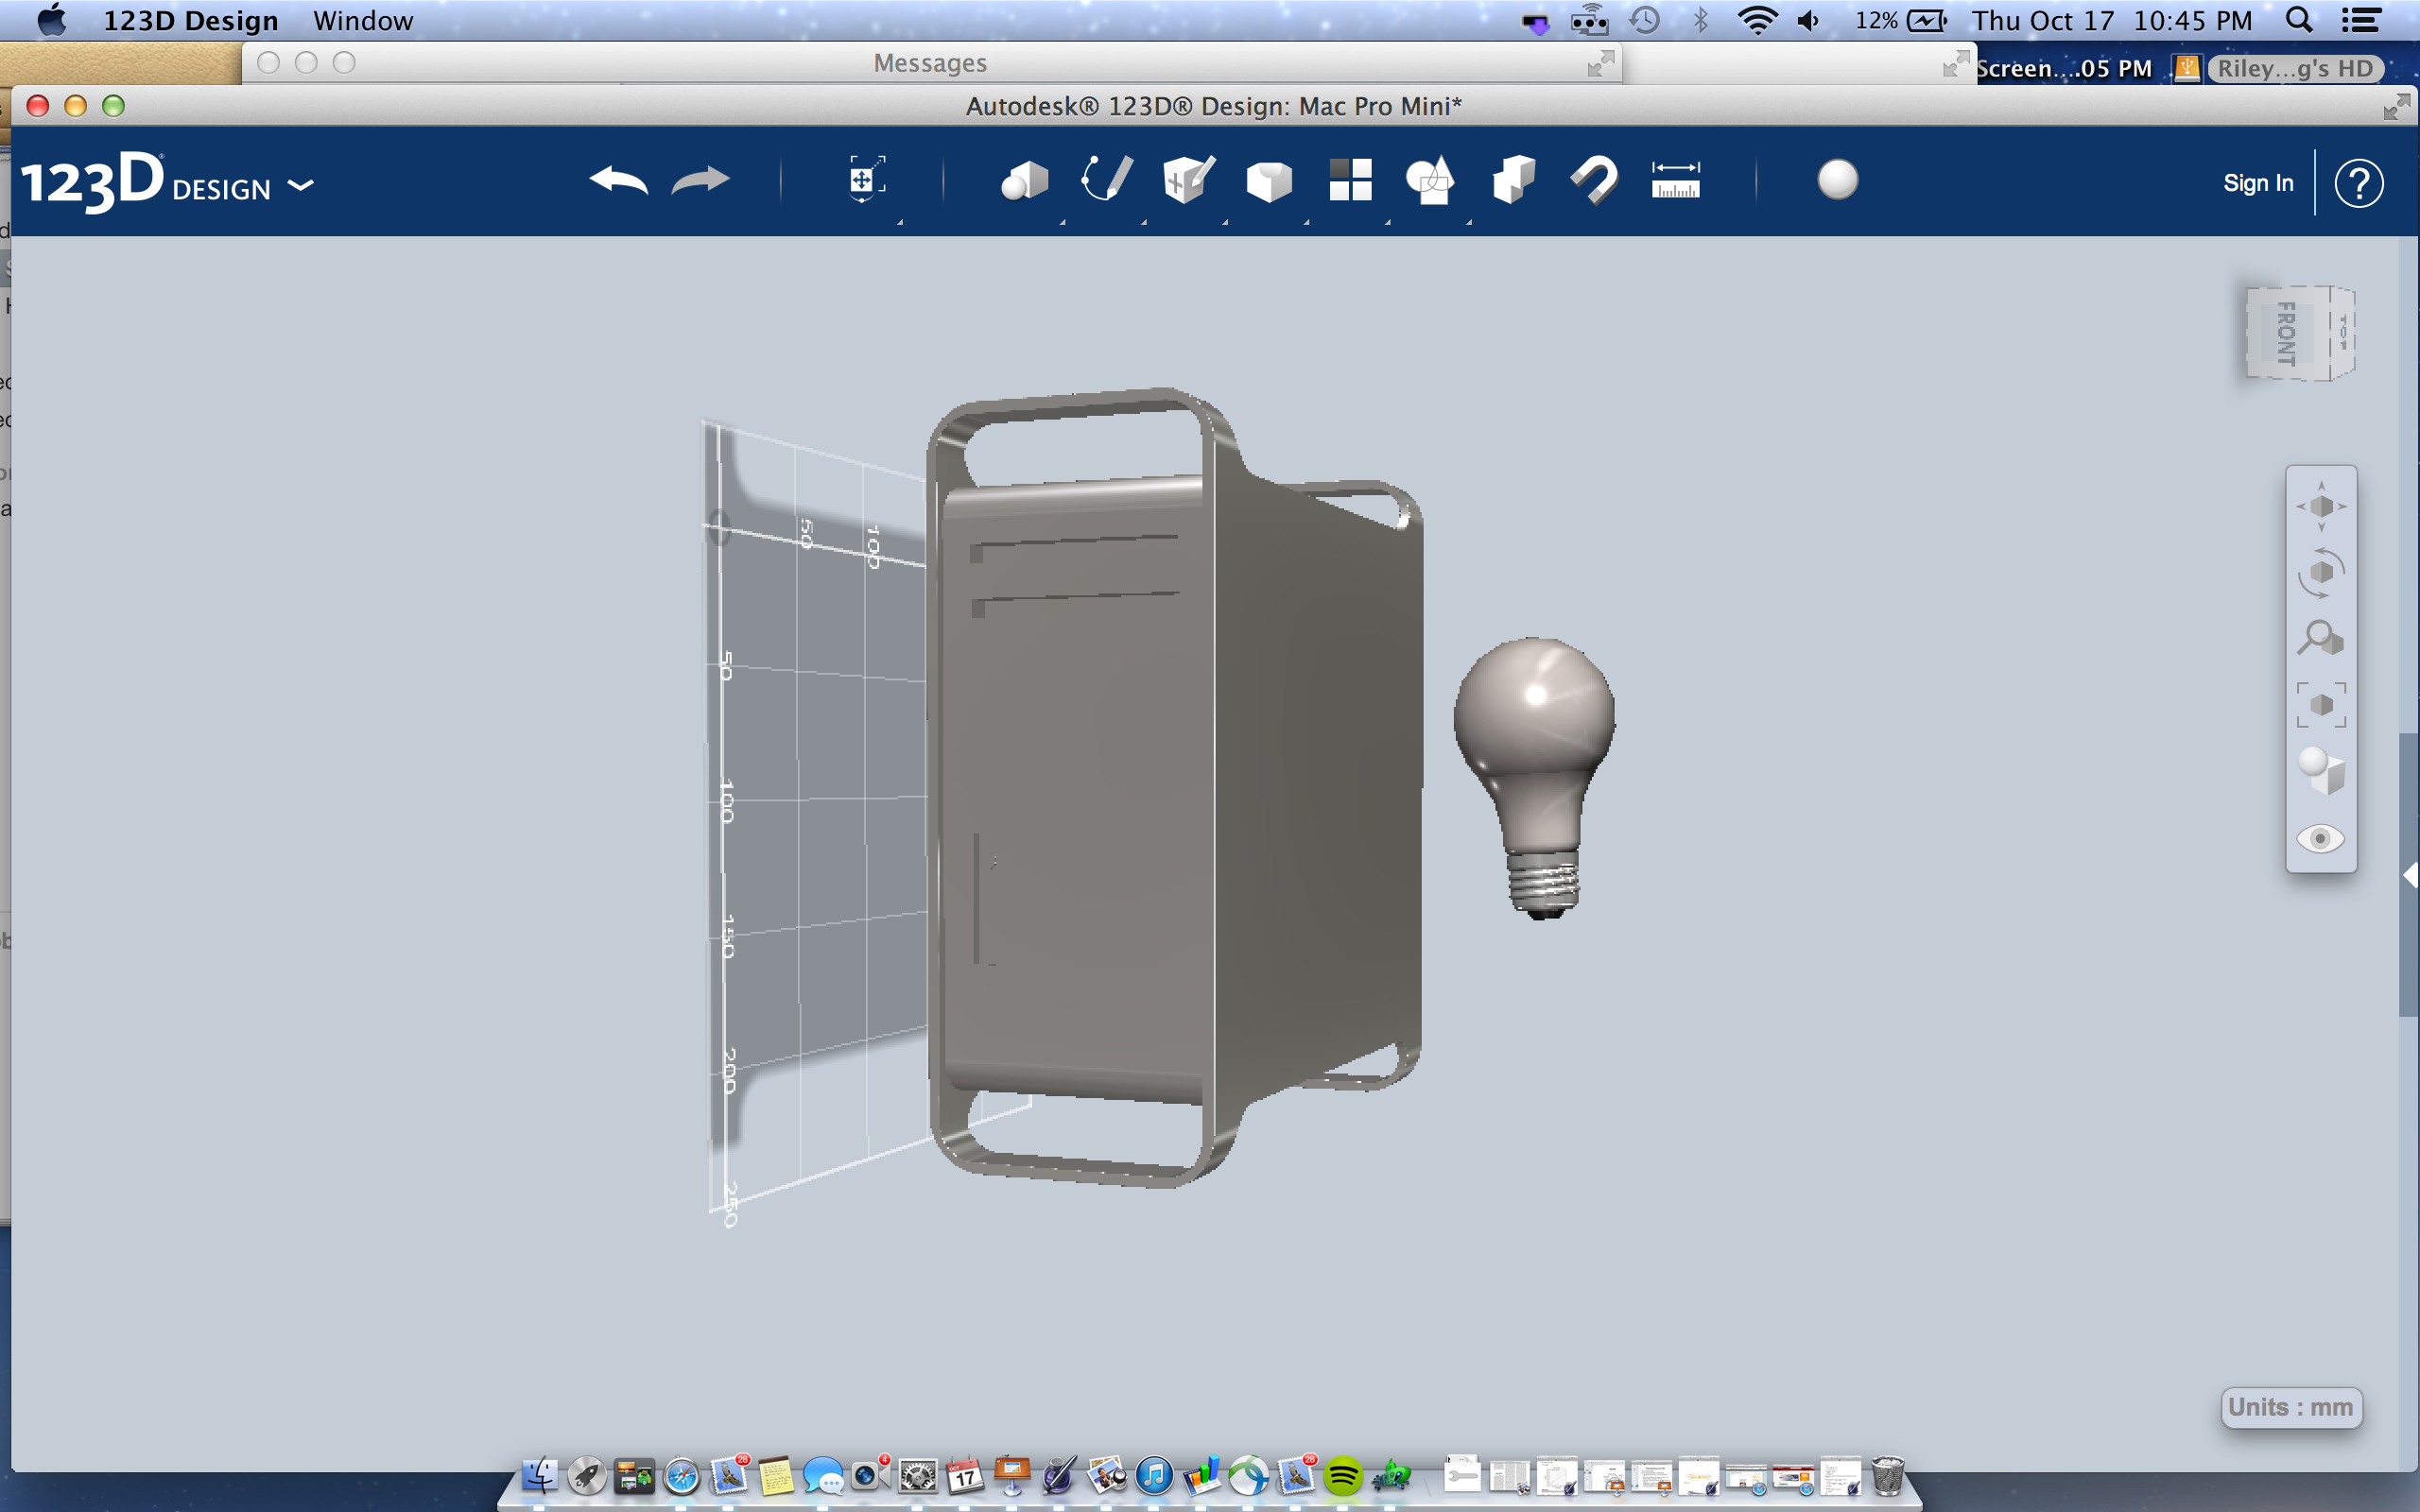Screen dimensions: 2420x1512
Task: Select the Construct tool
Action: point(1187,180)
